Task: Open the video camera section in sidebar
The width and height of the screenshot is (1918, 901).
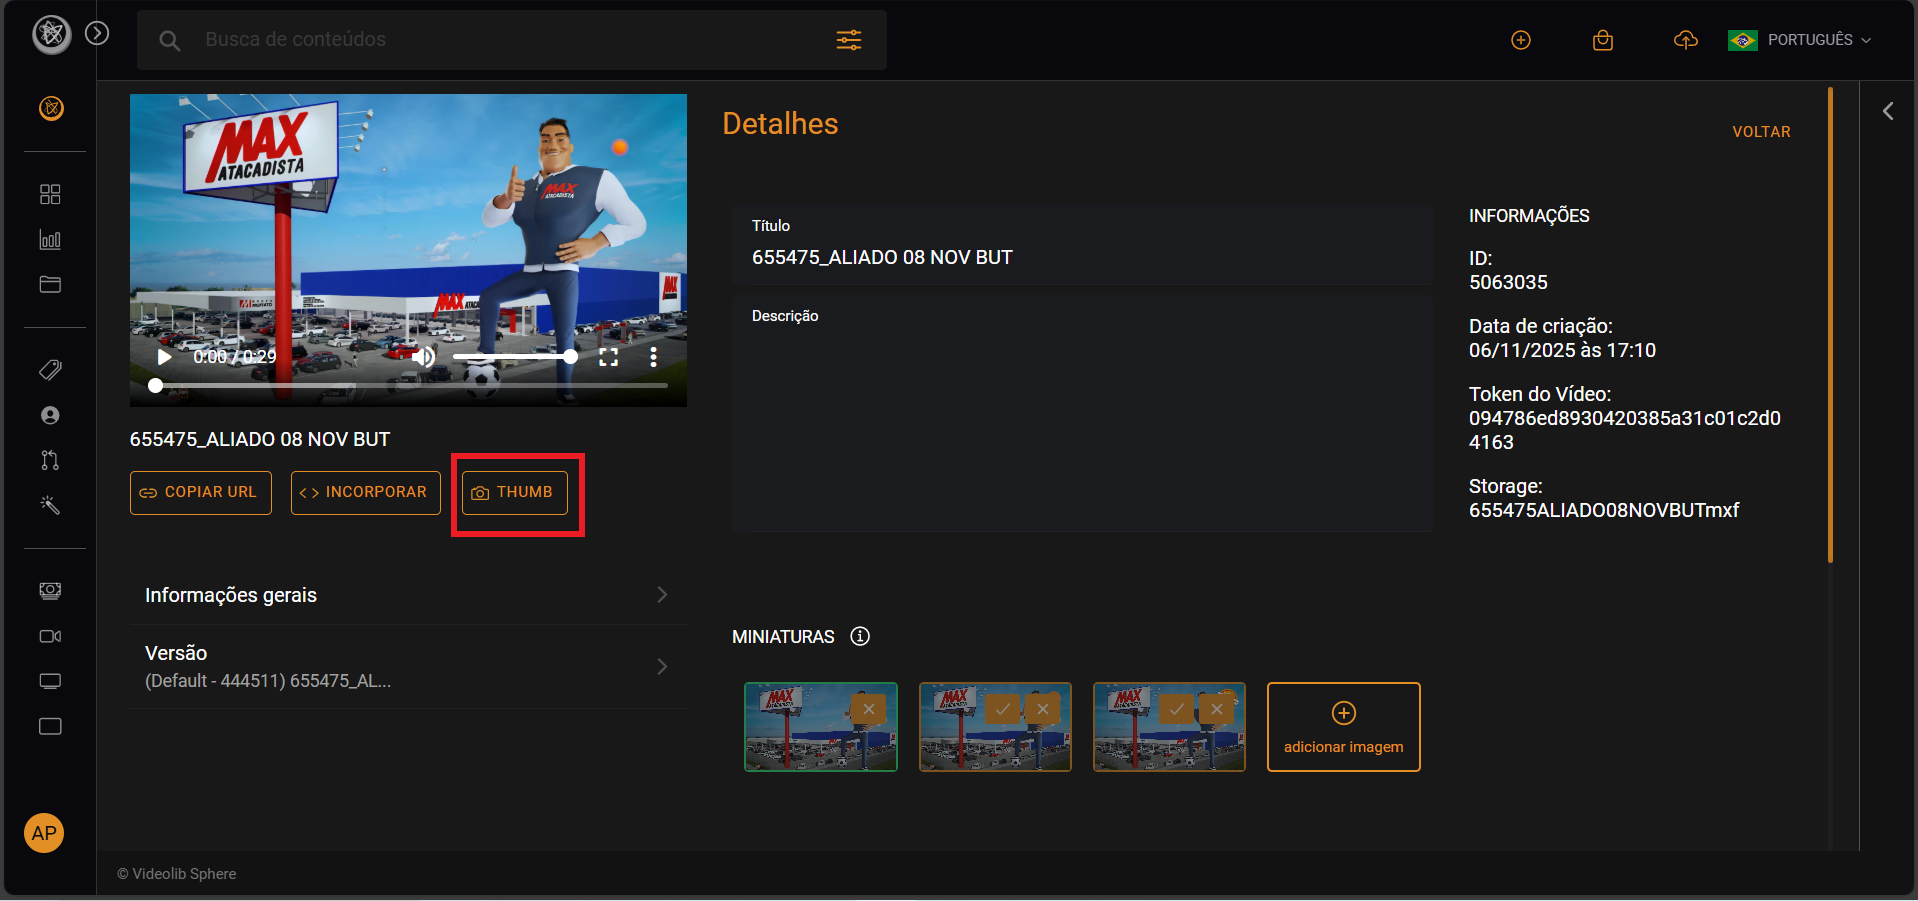Action: point(50,636)
